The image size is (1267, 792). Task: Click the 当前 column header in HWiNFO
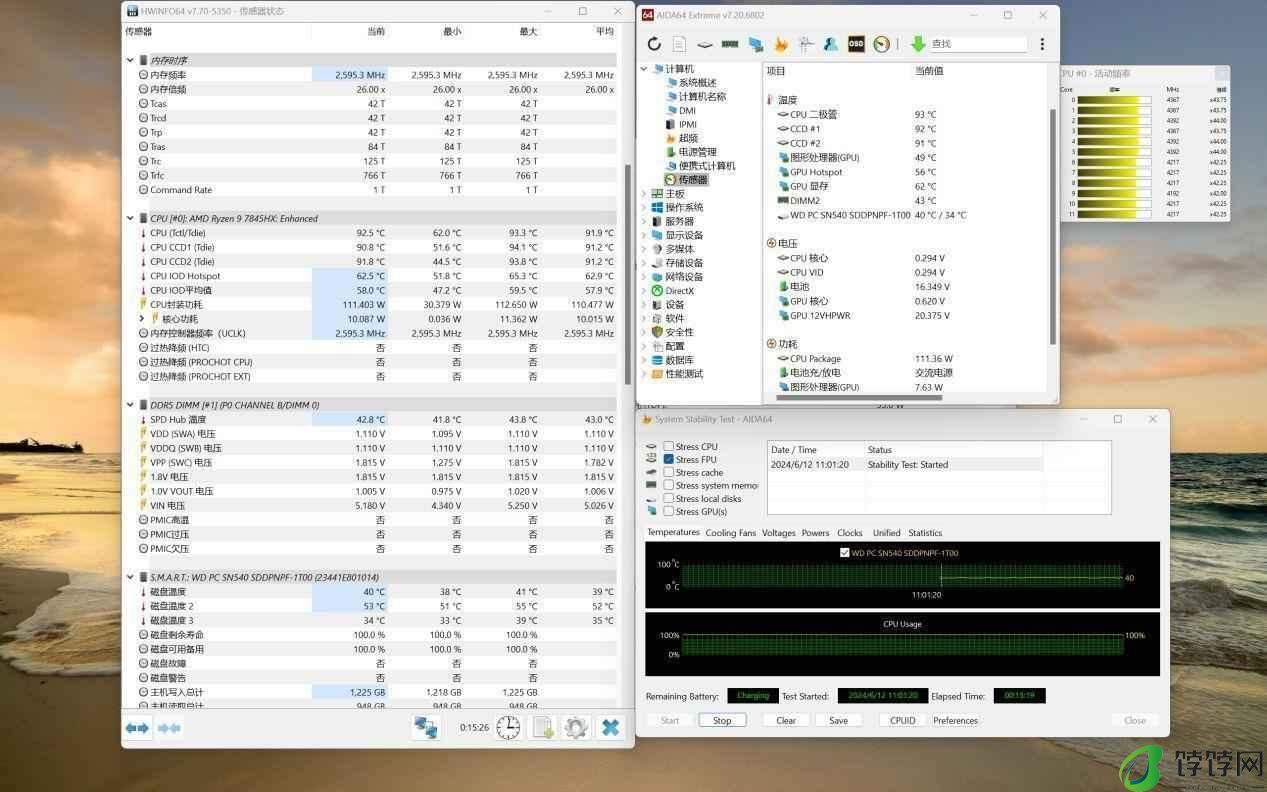375,31
